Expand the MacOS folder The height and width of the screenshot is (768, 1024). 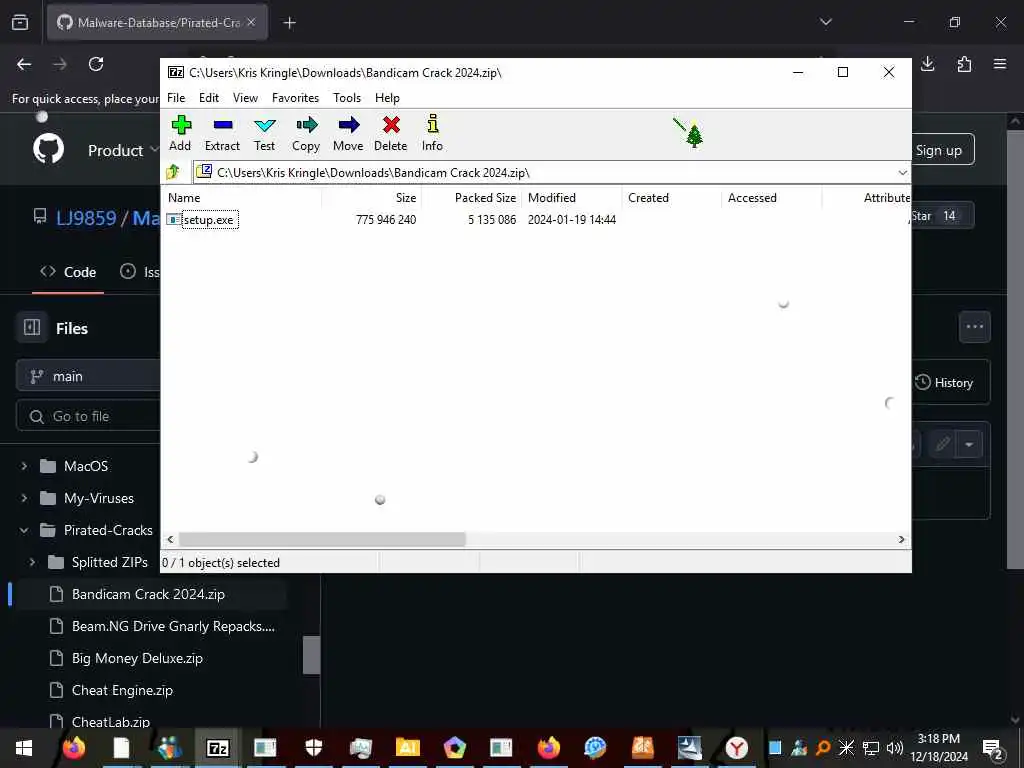pos(24,466)
